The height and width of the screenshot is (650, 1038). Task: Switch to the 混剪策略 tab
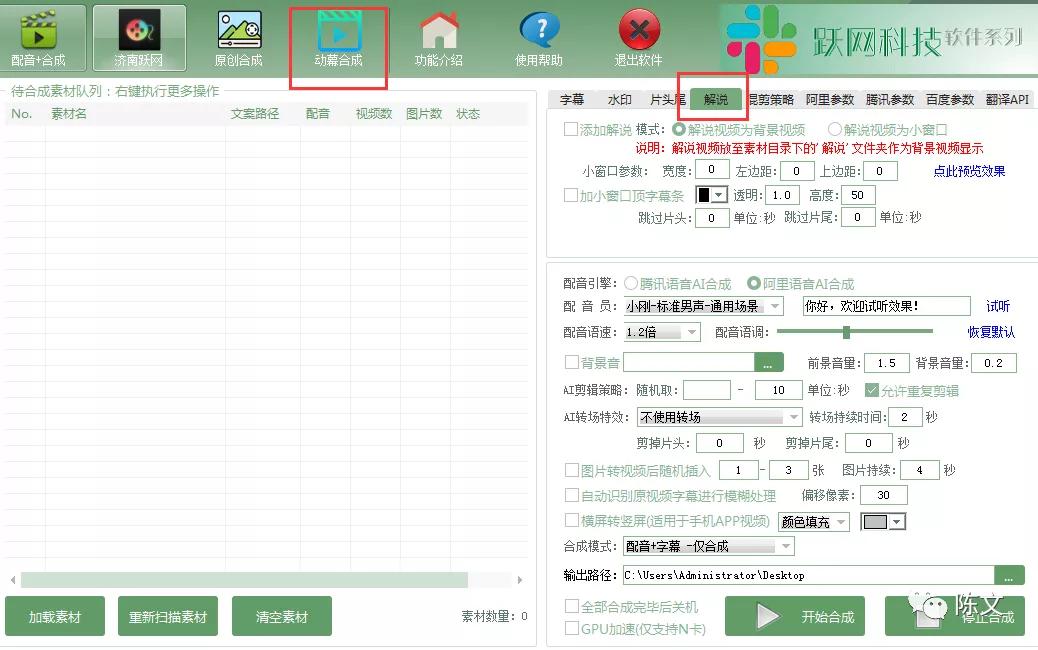coord(771,99)
